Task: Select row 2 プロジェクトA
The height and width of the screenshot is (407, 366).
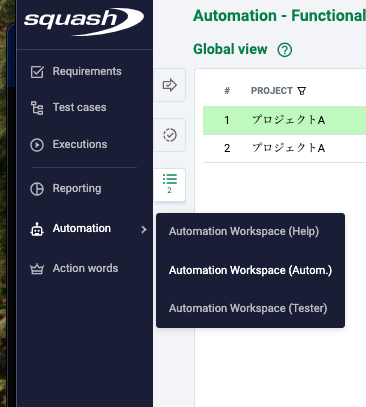Action: click(x=284, y=148)
